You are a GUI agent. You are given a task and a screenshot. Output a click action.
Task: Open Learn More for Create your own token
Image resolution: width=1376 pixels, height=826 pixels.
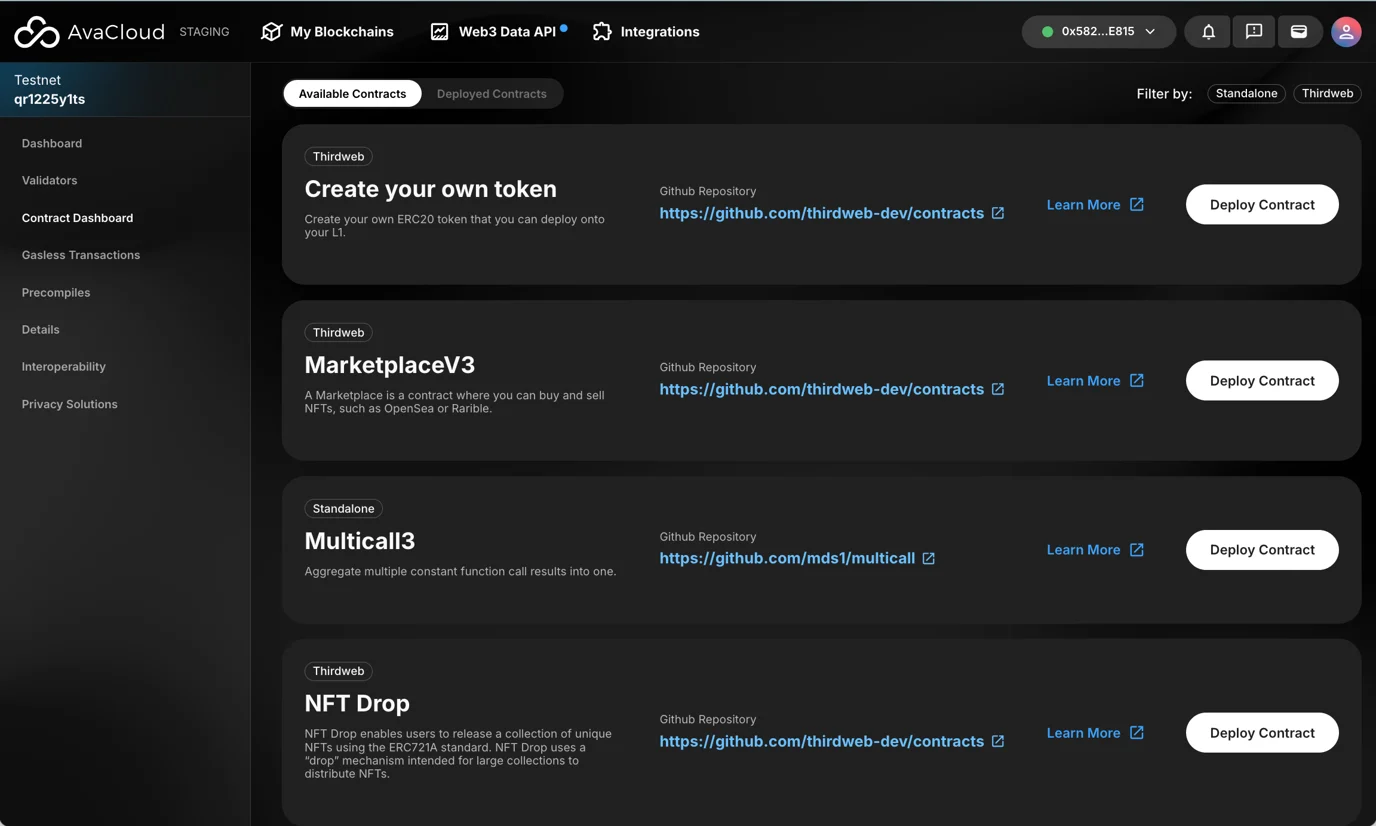[x=1094, y=205]
